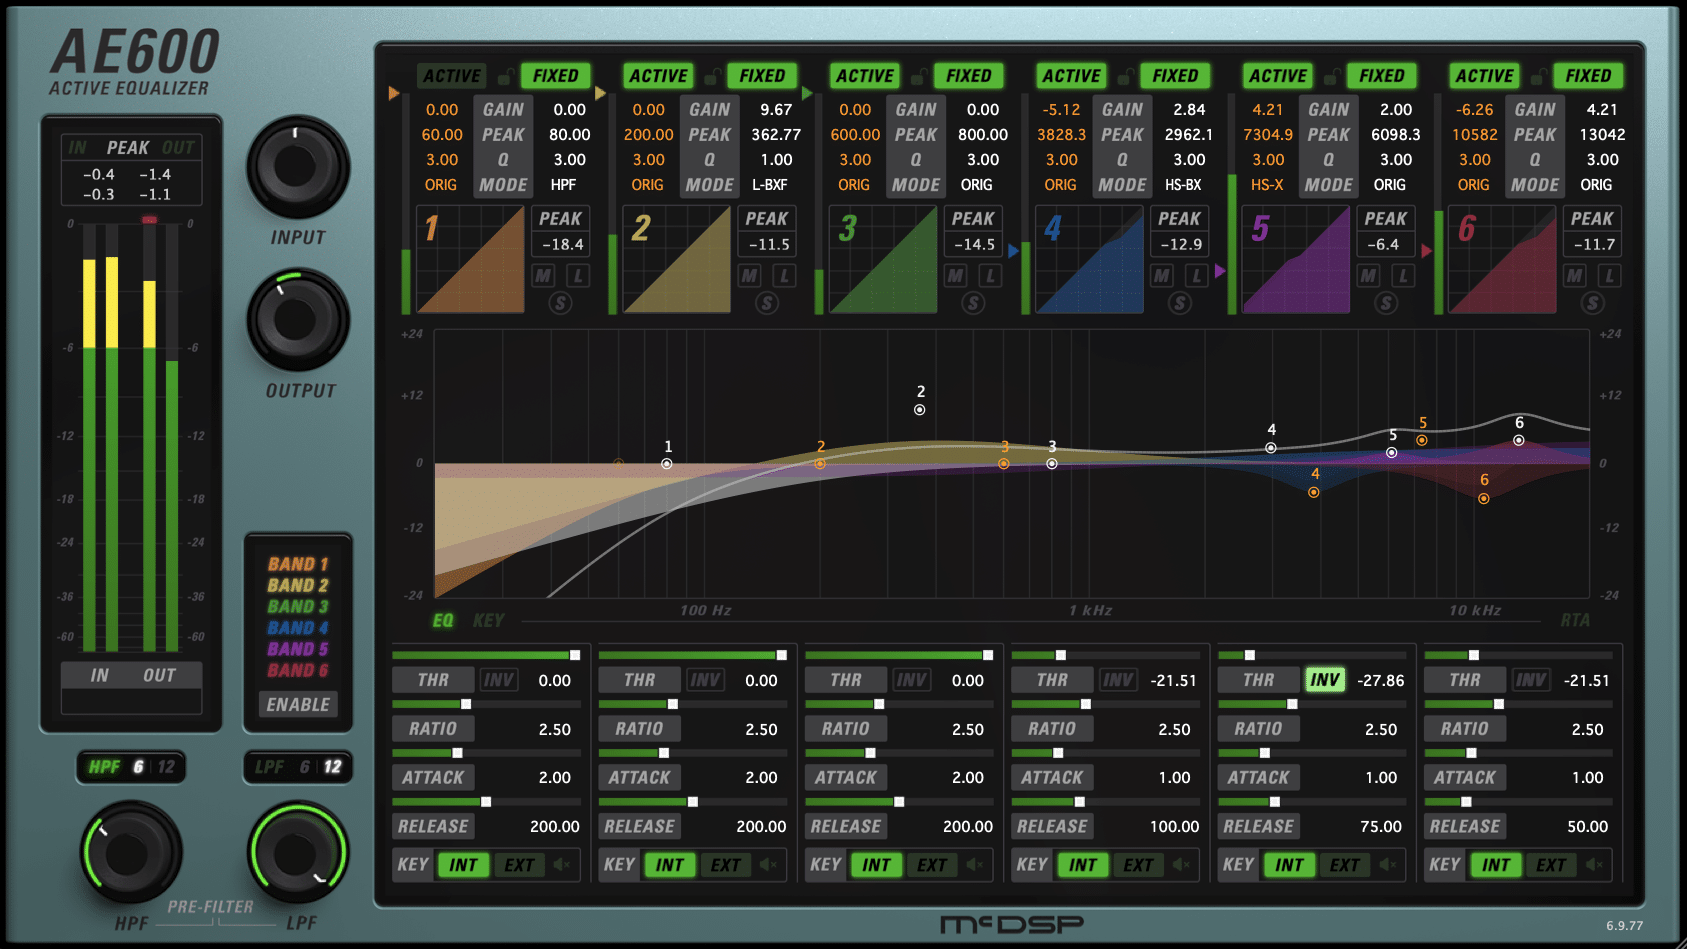This screenshot has width=1687, height=949.
Task: Click the lock icon on band 6
Action: 1538,77
